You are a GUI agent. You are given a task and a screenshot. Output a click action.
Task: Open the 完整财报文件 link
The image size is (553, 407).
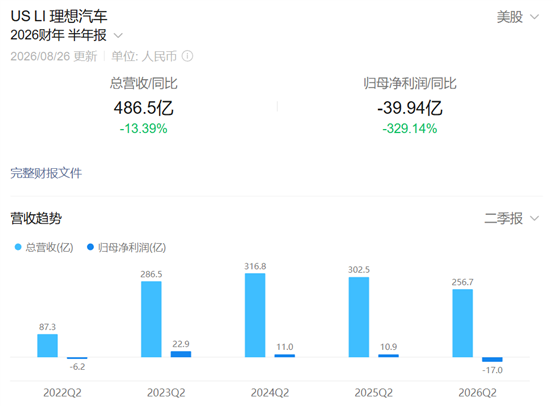46,173
